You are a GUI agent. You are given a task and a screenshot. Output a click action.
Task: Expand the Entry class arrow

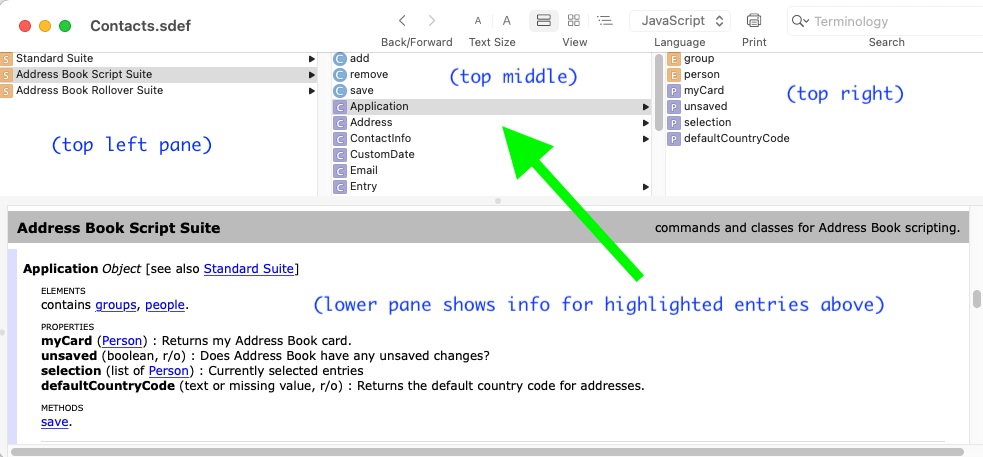[x=645, y=186]
